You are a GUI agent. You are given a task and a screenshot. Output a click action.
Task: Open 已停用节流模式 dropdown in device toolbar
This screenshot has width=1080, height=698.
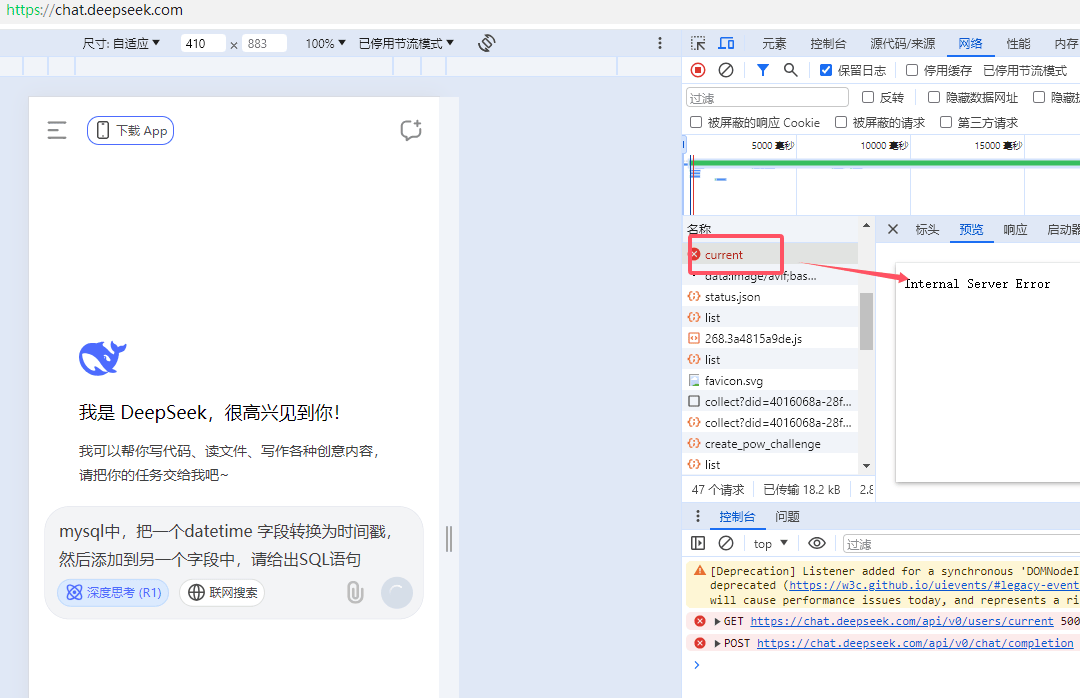pos(406,43)
